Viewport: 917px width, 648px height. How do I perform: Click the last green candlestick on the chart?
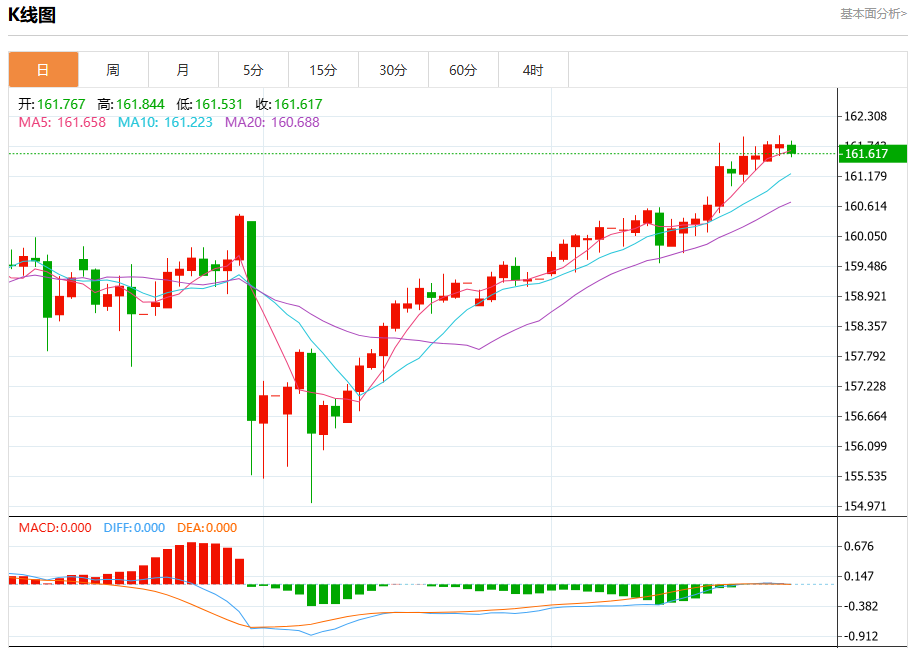coord(792,149)
